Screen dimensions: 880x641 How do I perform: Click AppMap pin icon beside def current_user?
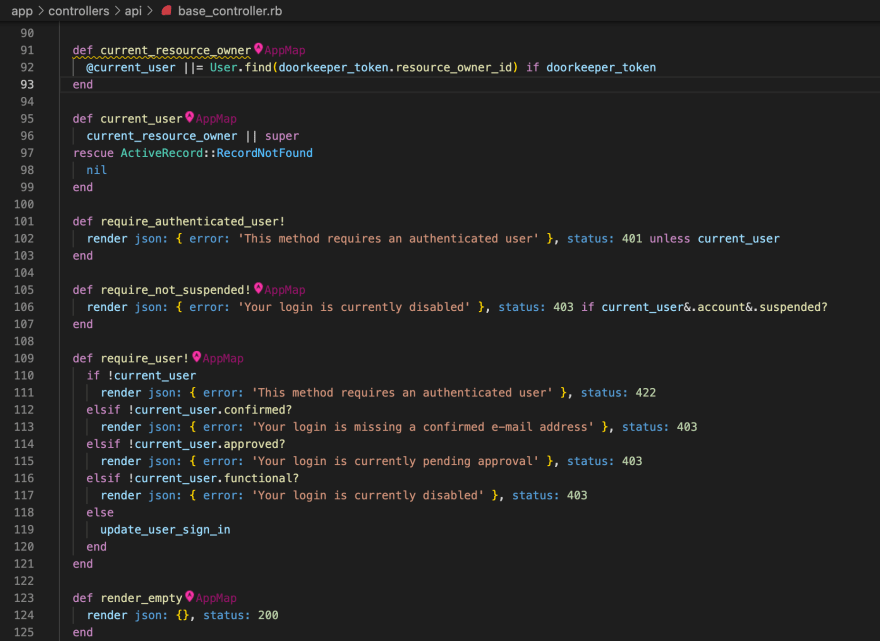(x=190, y=117)
